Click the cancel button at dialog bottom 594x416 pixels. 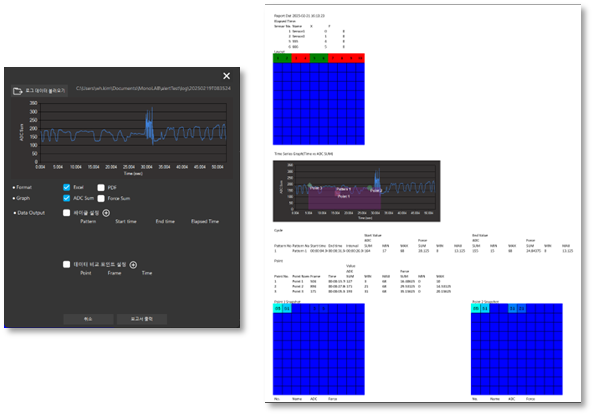coord(88,319)
